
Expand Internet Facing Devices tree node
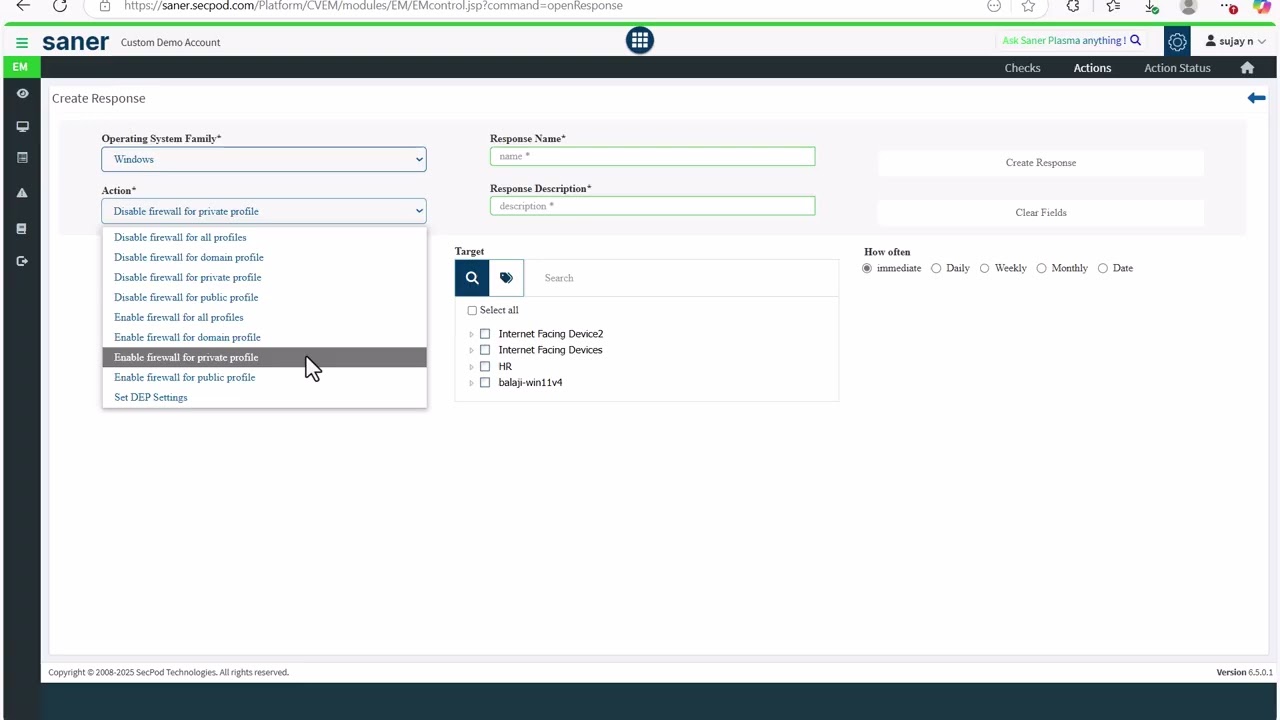click(471, 351)
